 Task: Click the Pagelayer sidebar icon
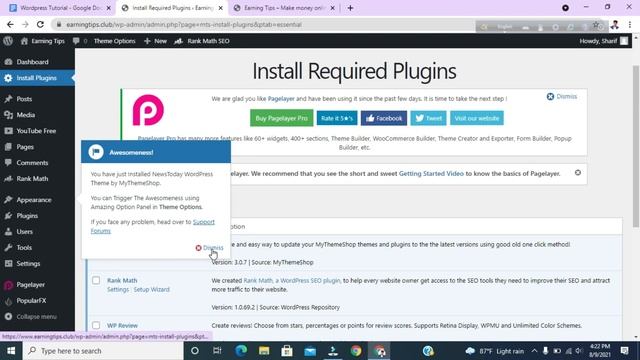[x=8, y=285]
